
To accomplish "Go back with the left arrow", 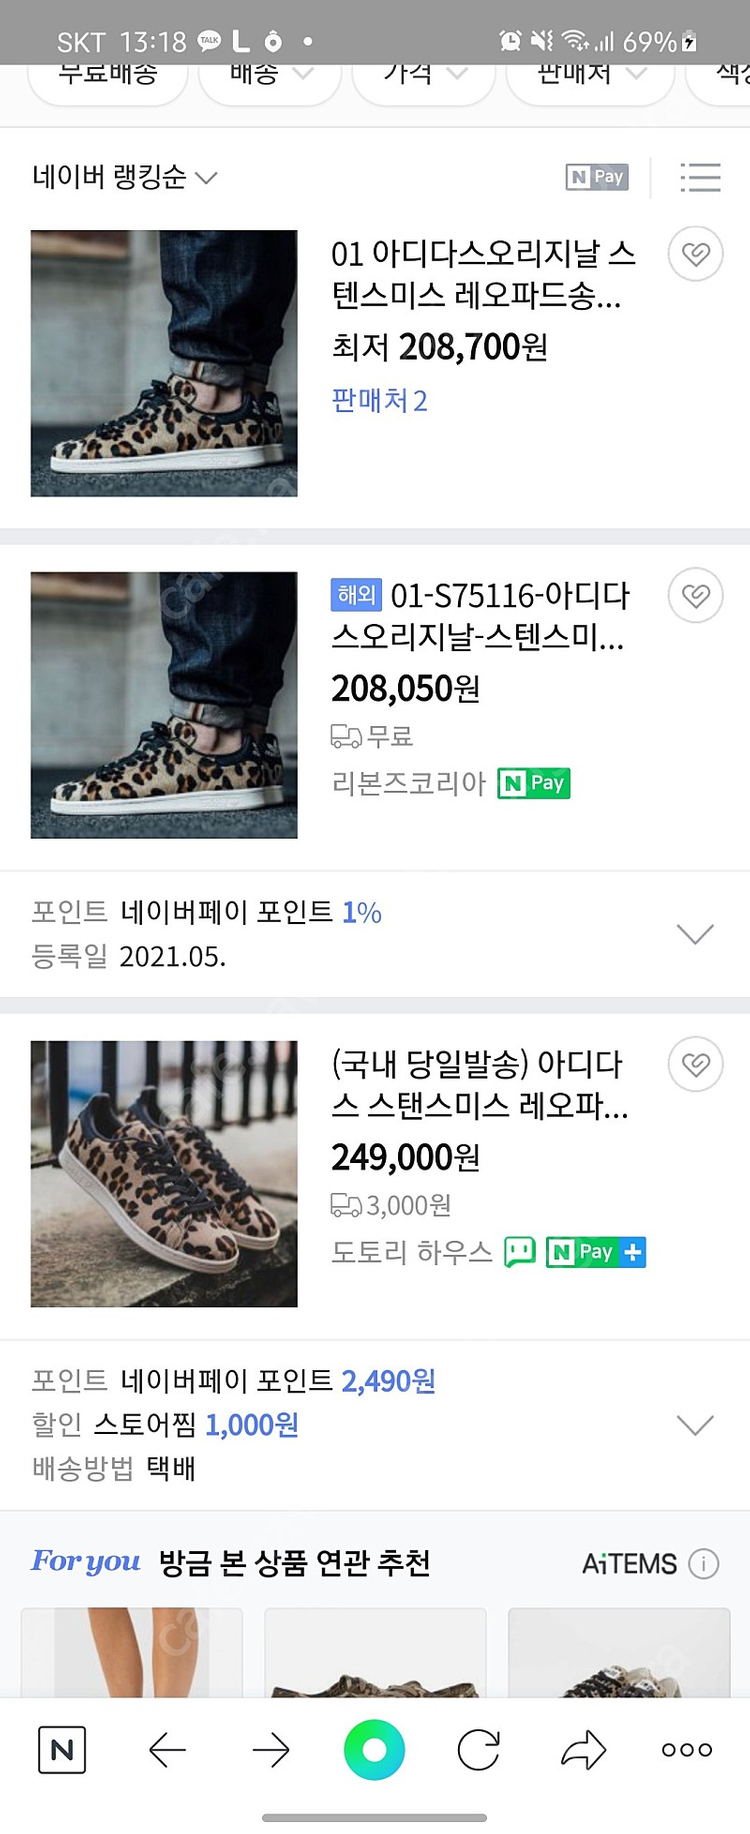I will (x=167, y=1750).
